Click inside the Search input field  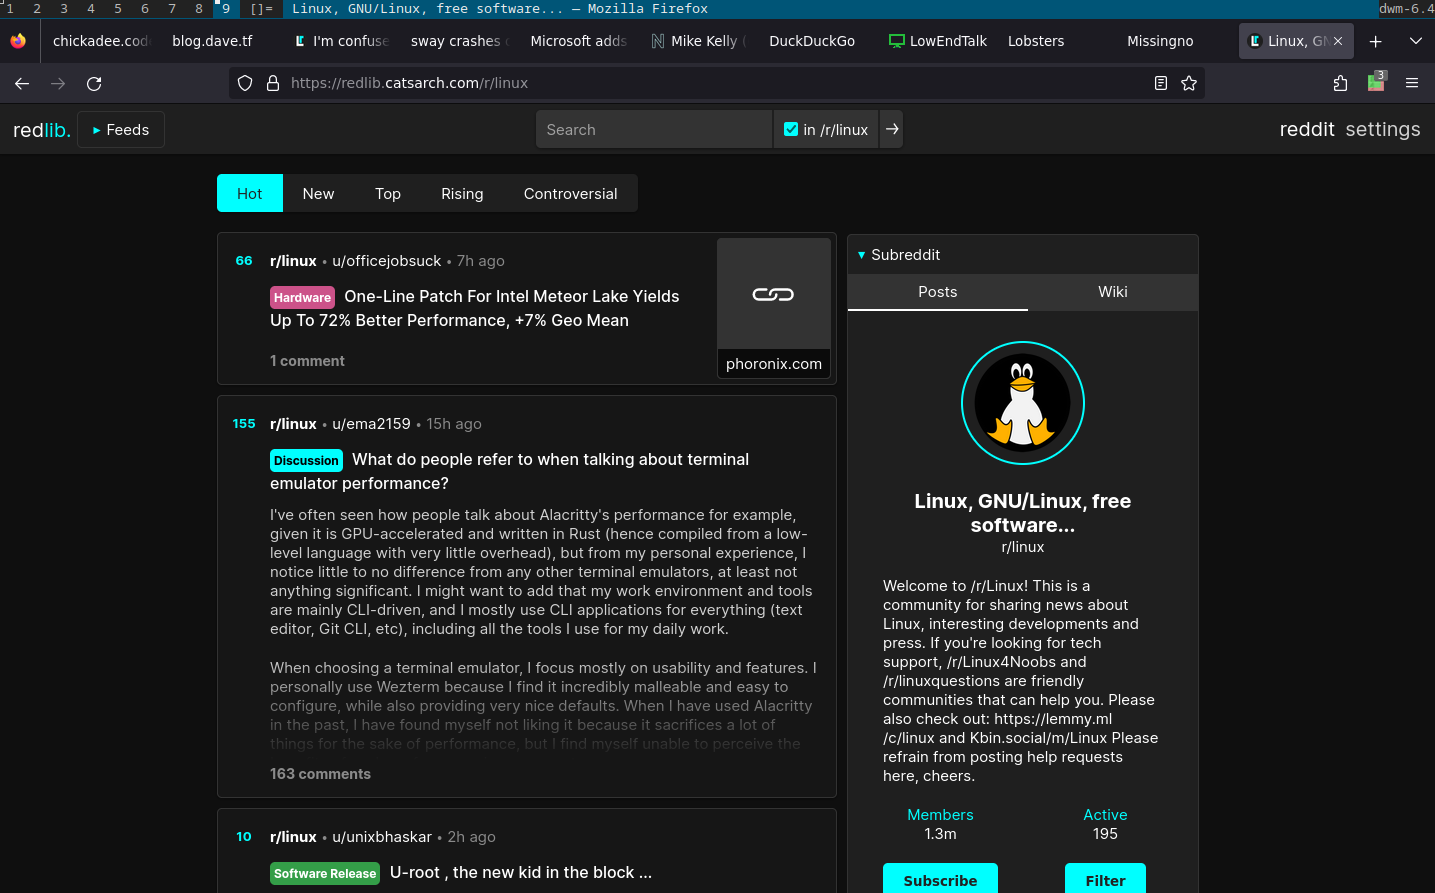pos(654,129)
